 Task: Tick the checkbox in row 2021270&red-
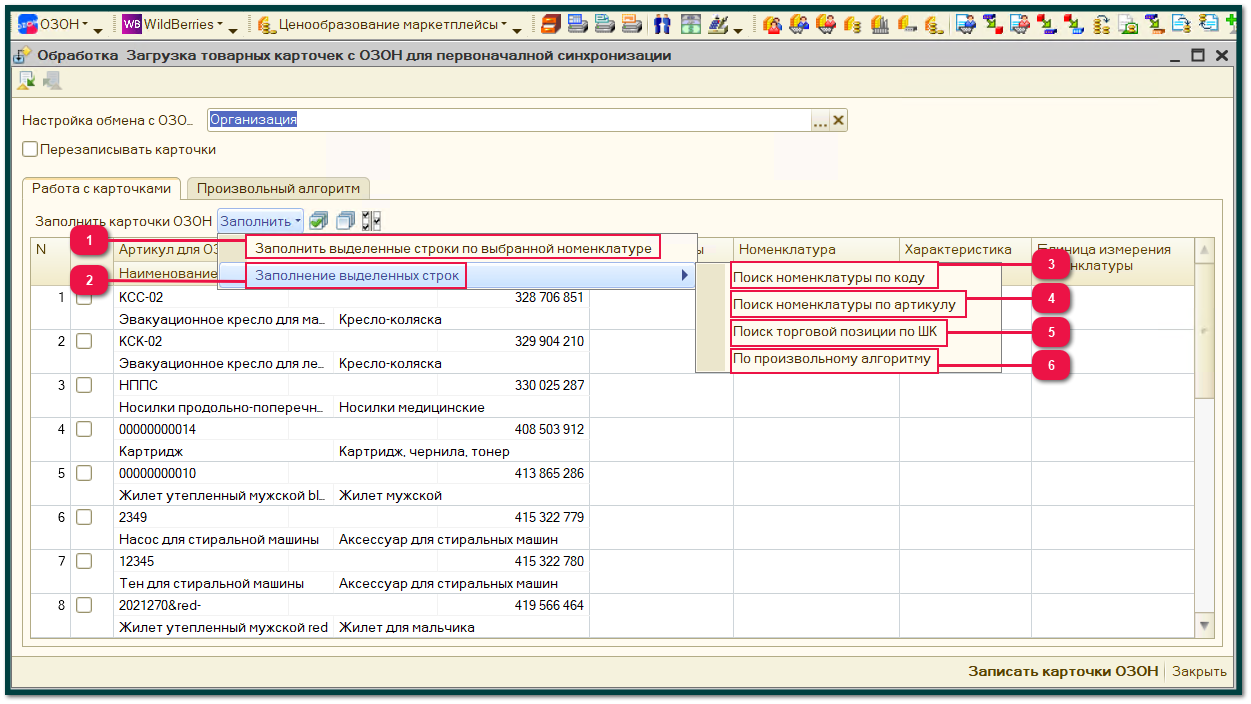tap(85, 605)
